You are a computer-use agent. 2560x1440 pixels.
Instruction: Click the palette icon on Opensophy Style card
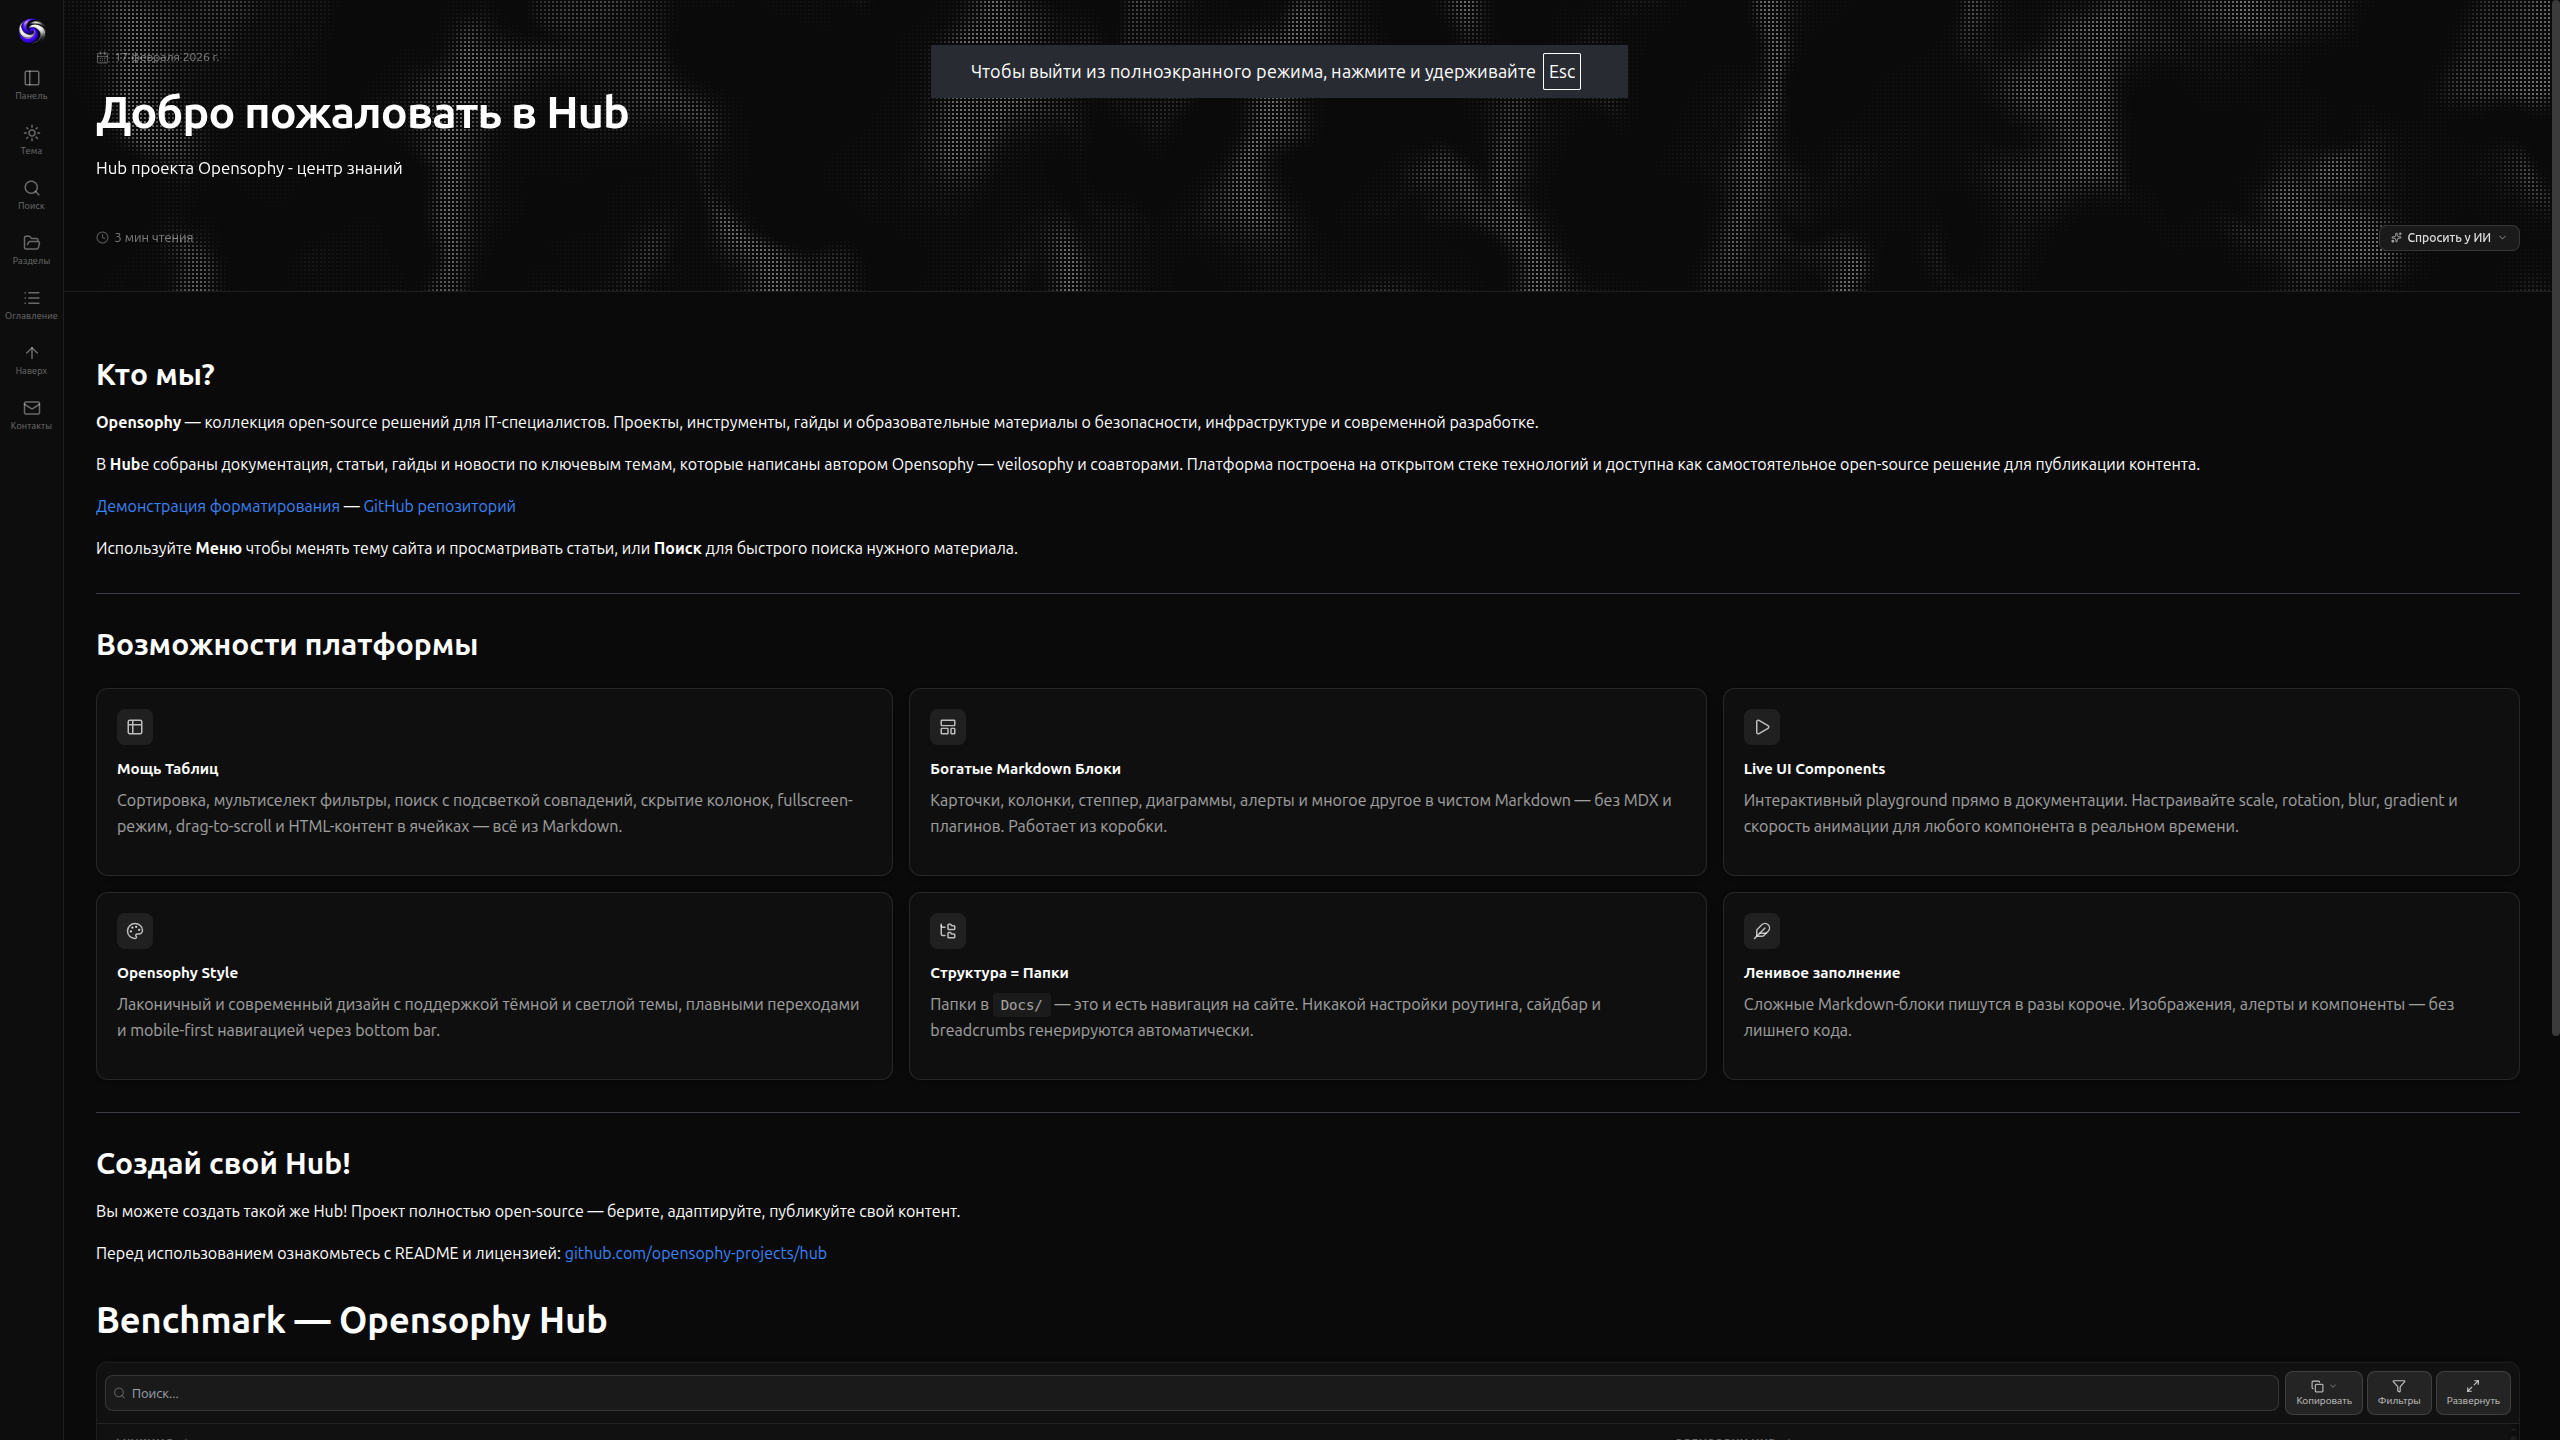click(135, 931)
